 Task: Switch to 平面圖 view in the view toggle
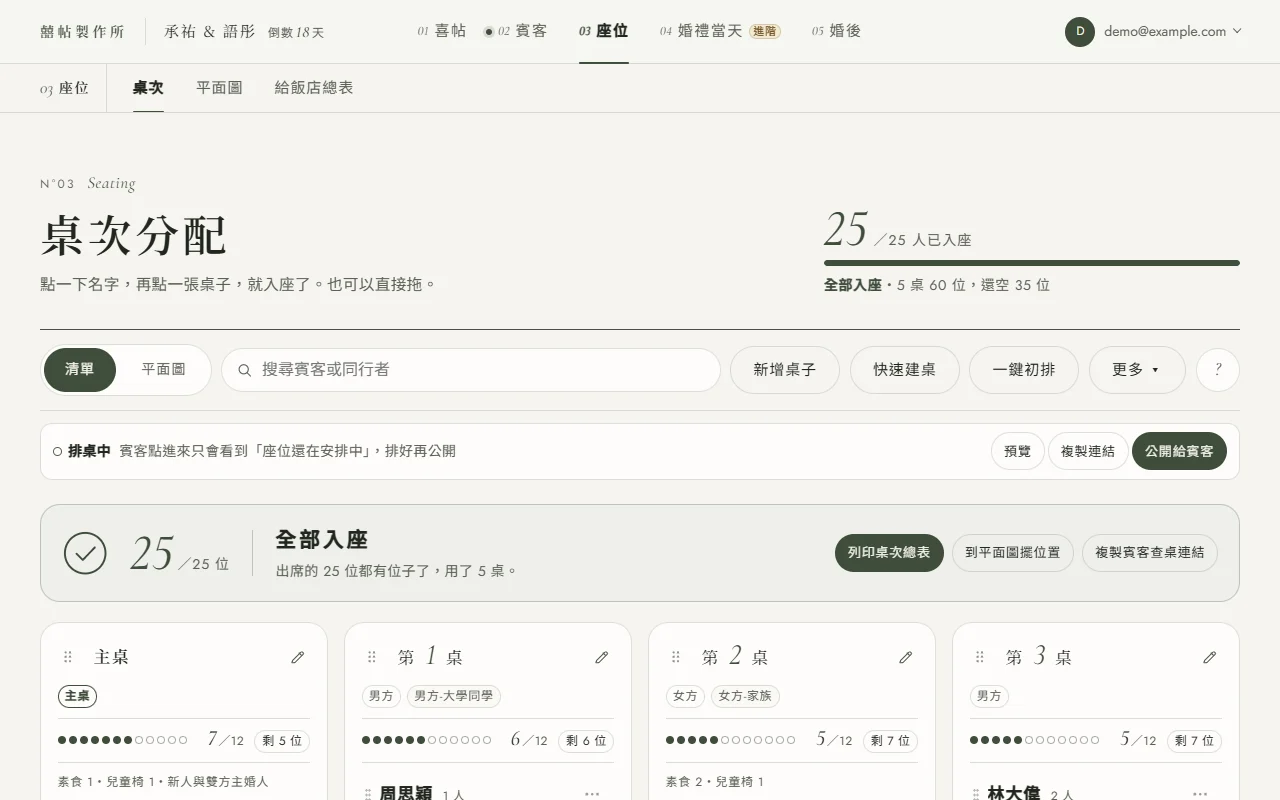pos(163,370)
